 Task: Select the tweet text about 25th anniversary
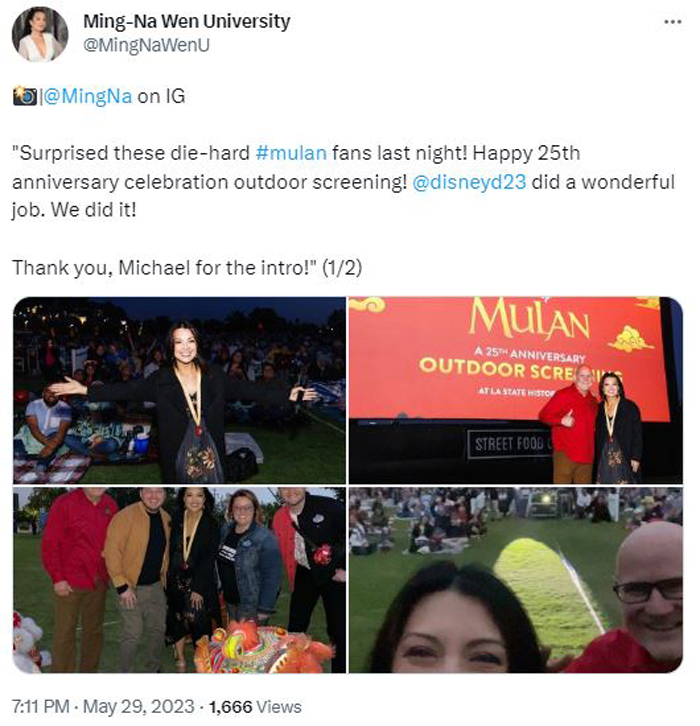click(x=344, y=182)
